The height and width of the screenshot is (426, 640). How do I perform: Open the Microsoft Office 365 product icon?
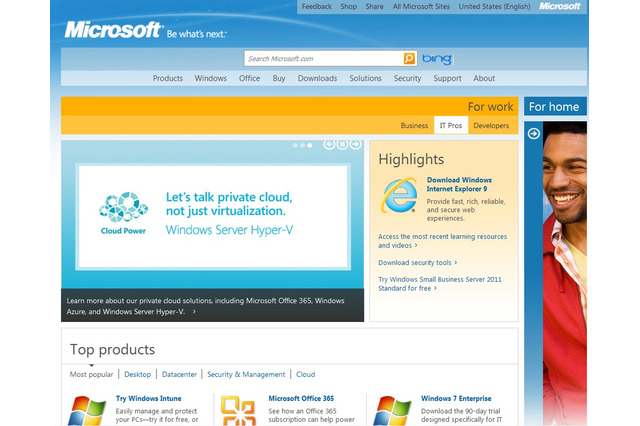[x=238, y=409]
